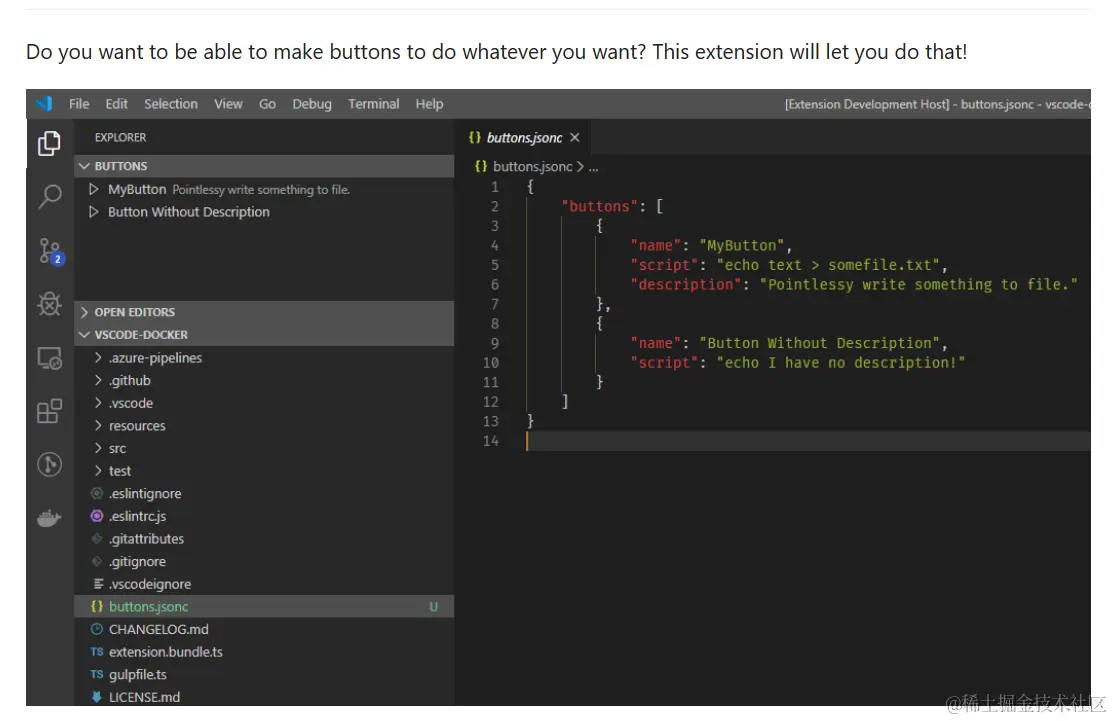Screen dimensions: 1113x721
Task: Open the Extensions view icon
Action: pos(49,411)
